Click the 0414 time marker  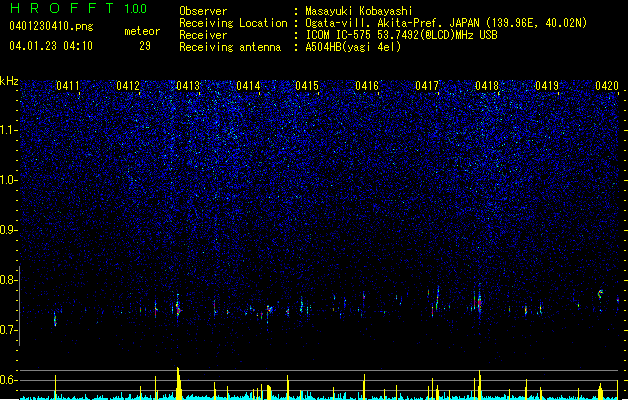(x=248, y=85)
